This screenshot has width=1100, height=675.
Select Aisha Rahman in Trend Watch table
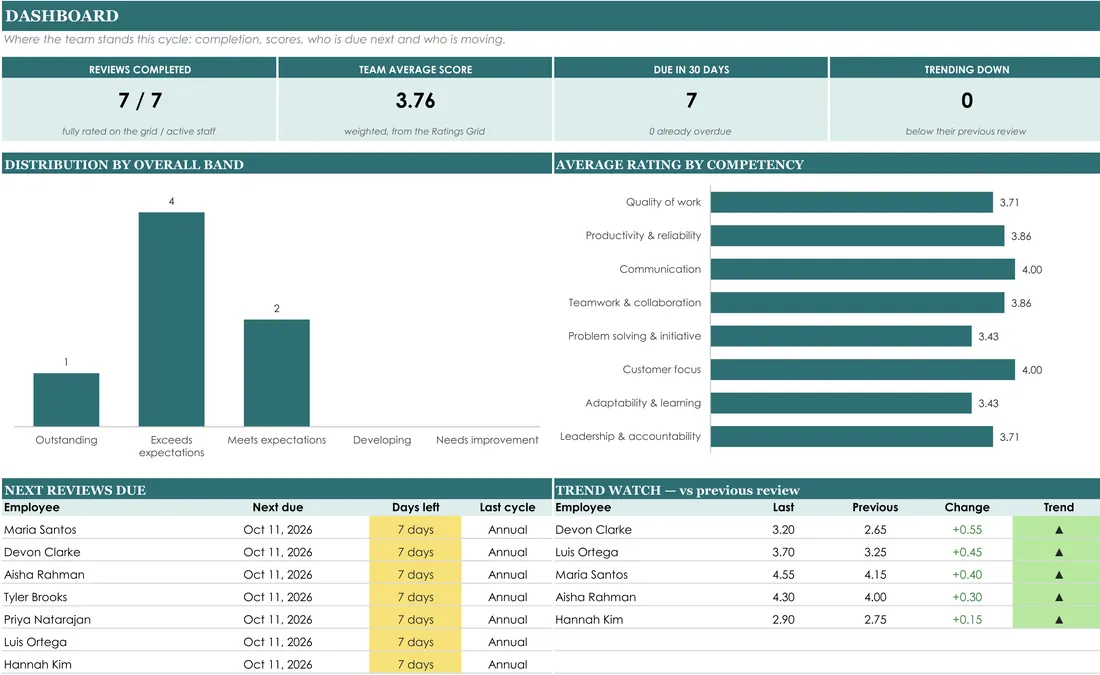click(x=596, y=597)
